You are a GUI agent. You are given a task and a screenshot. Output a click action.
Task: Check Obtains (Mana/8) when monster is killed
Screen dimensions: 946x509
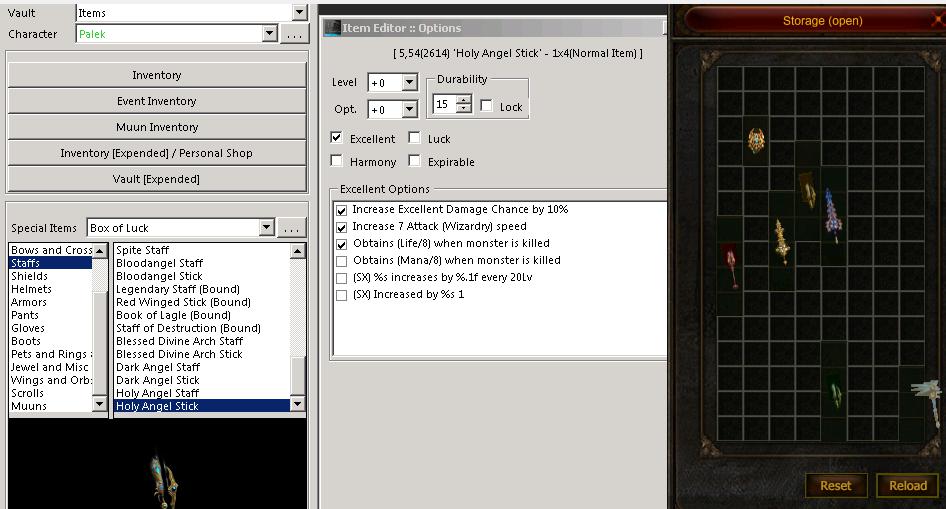(x=341, y=261)
